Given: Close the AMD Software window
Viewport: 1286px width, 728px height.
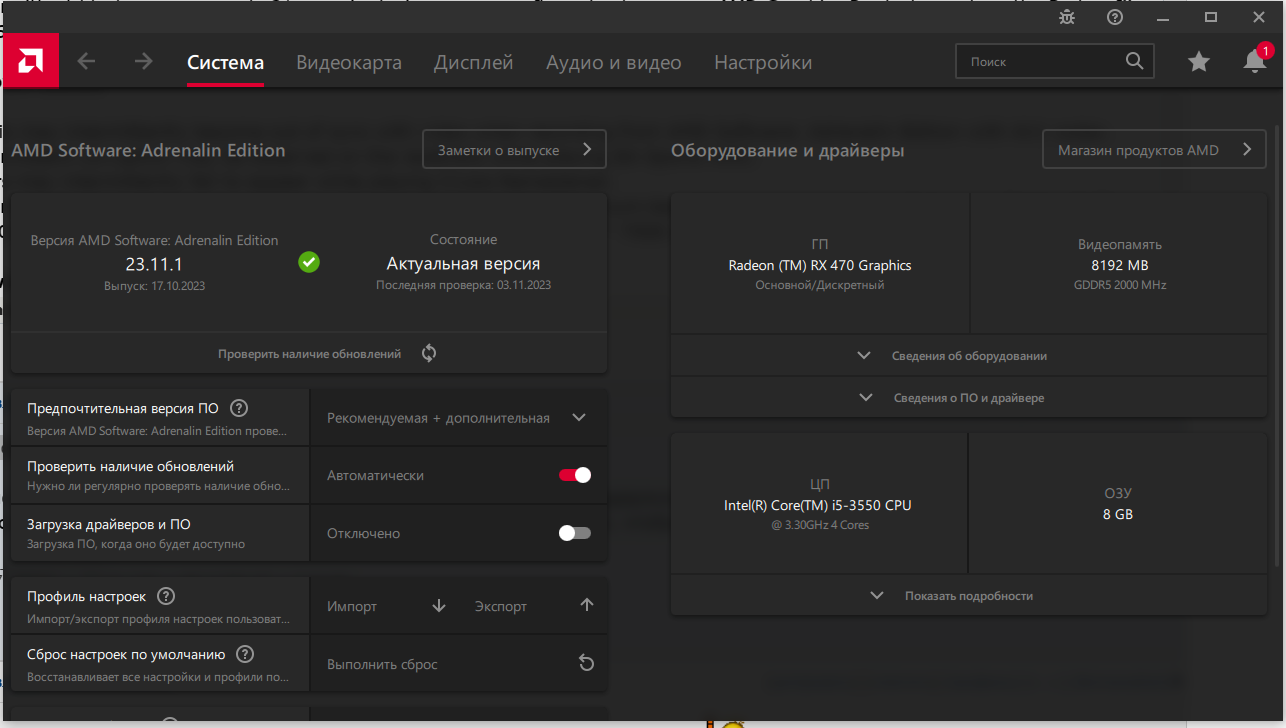Looking at the screenshot, I should point(1259,17).
